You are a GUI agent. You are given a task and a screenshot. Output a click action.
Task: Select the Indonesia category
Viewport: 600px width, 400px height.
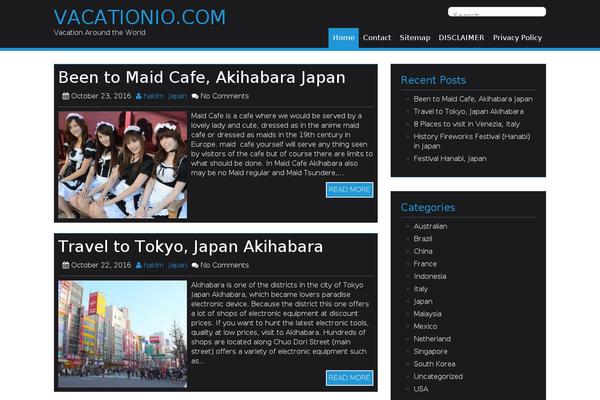pos(430,276)
